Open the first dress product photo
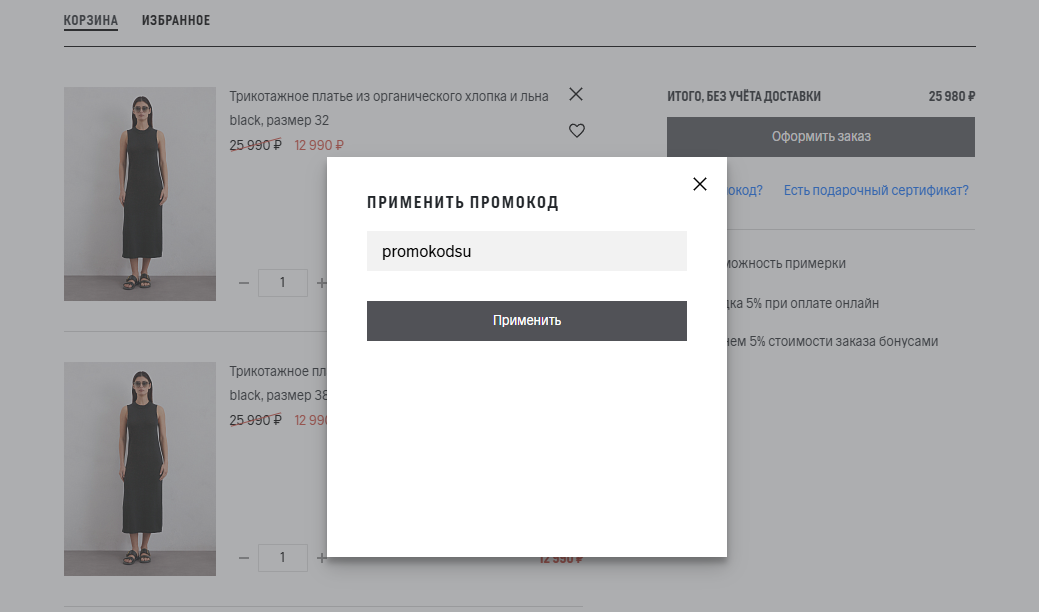Image resolution: width=1039 pixels, height=612 pixels. click(140, 194)
